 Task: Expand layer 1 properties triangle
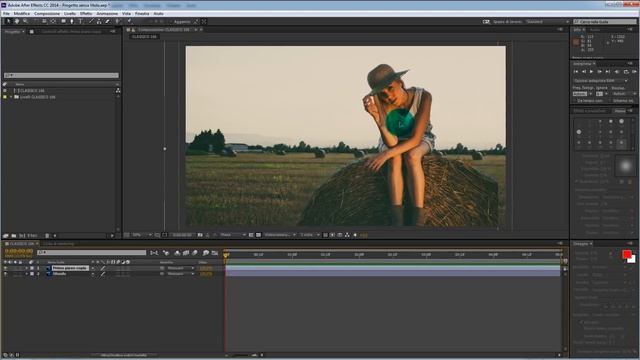(x=27, y=268)
